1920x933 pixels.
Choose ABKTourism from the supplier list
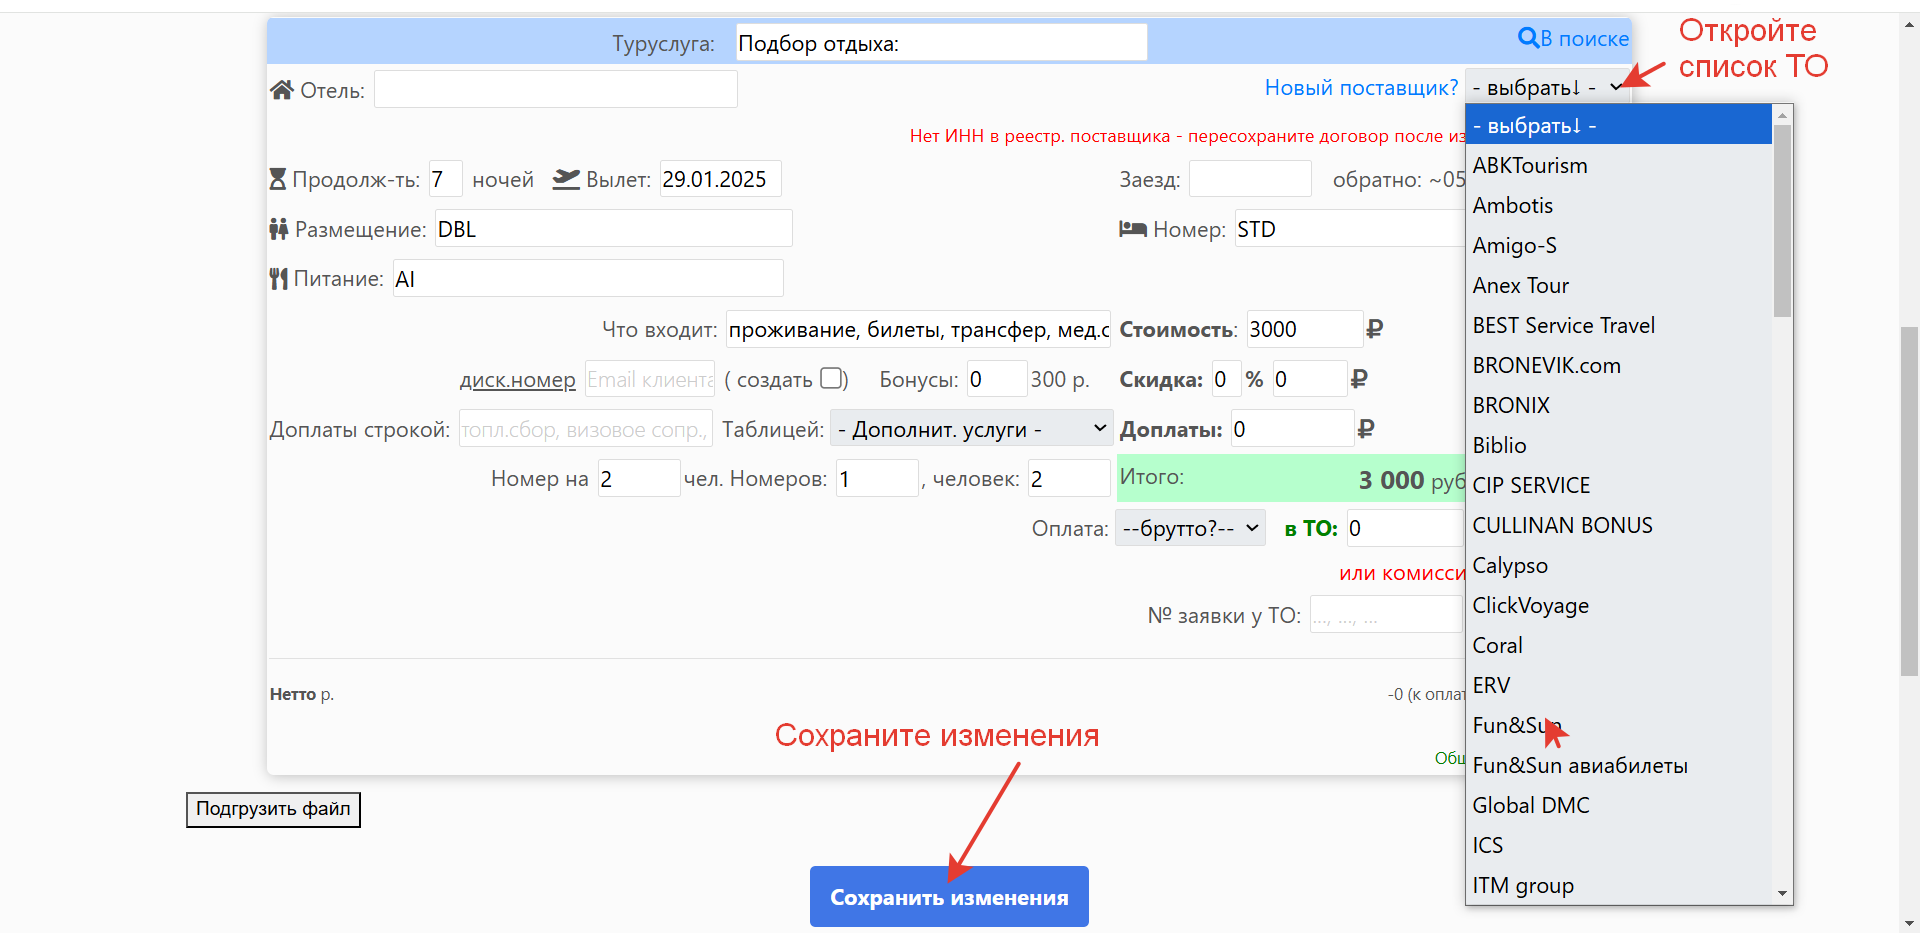coord(1618,165)
